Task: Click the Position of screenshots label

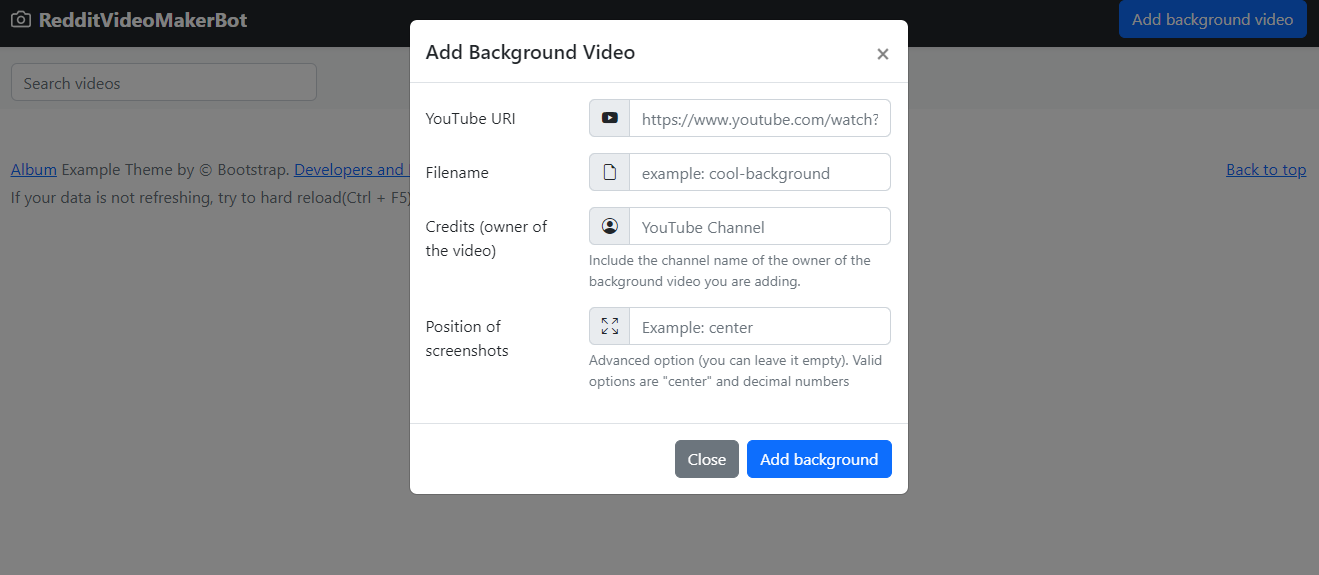Action: pos(467,338)
